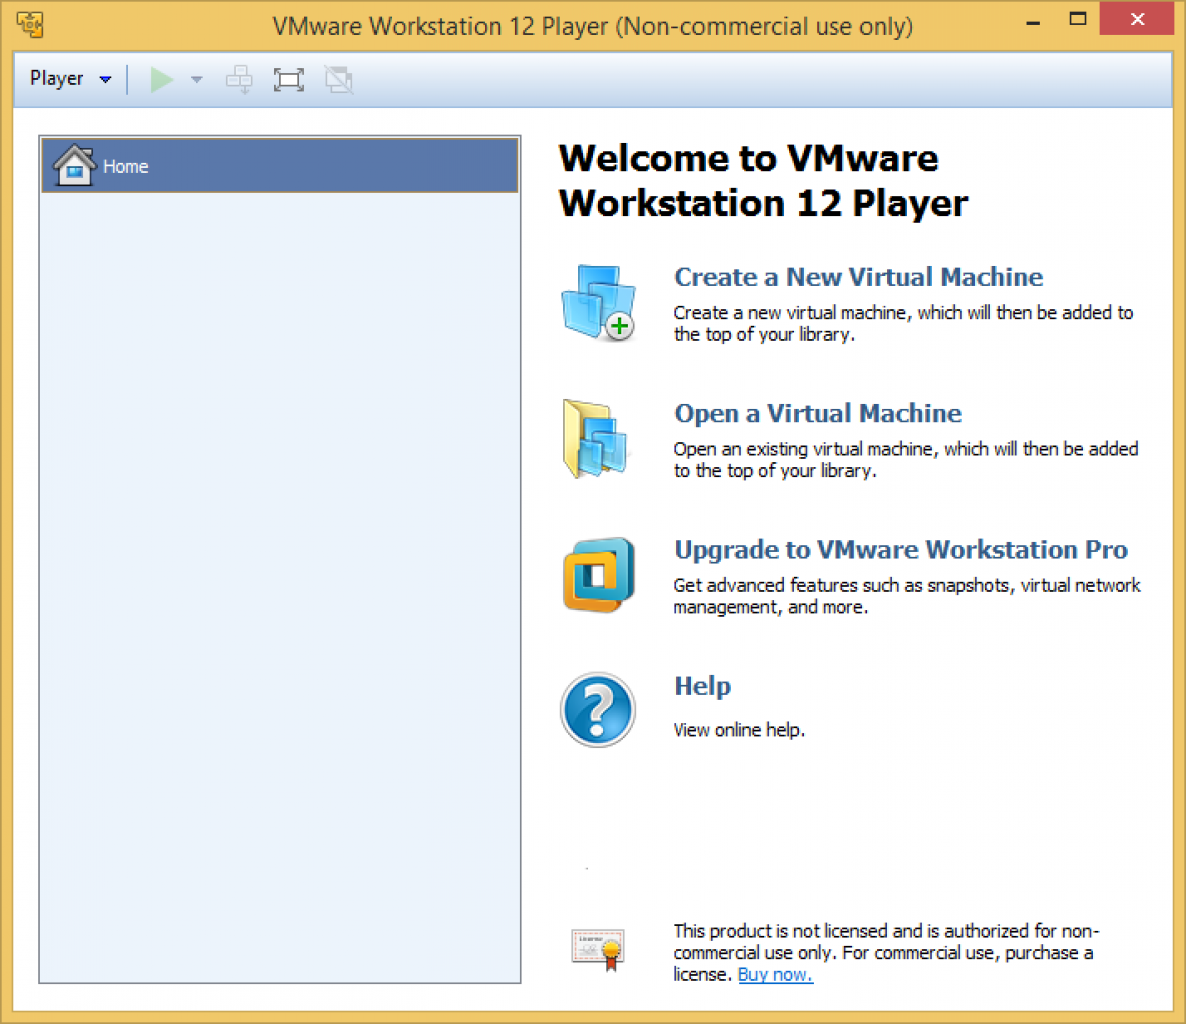Screen dimensions: 1186x1024
Task: Click the VMware app icon in title bar
Action: pyautogui.click(x=30, y=25)
